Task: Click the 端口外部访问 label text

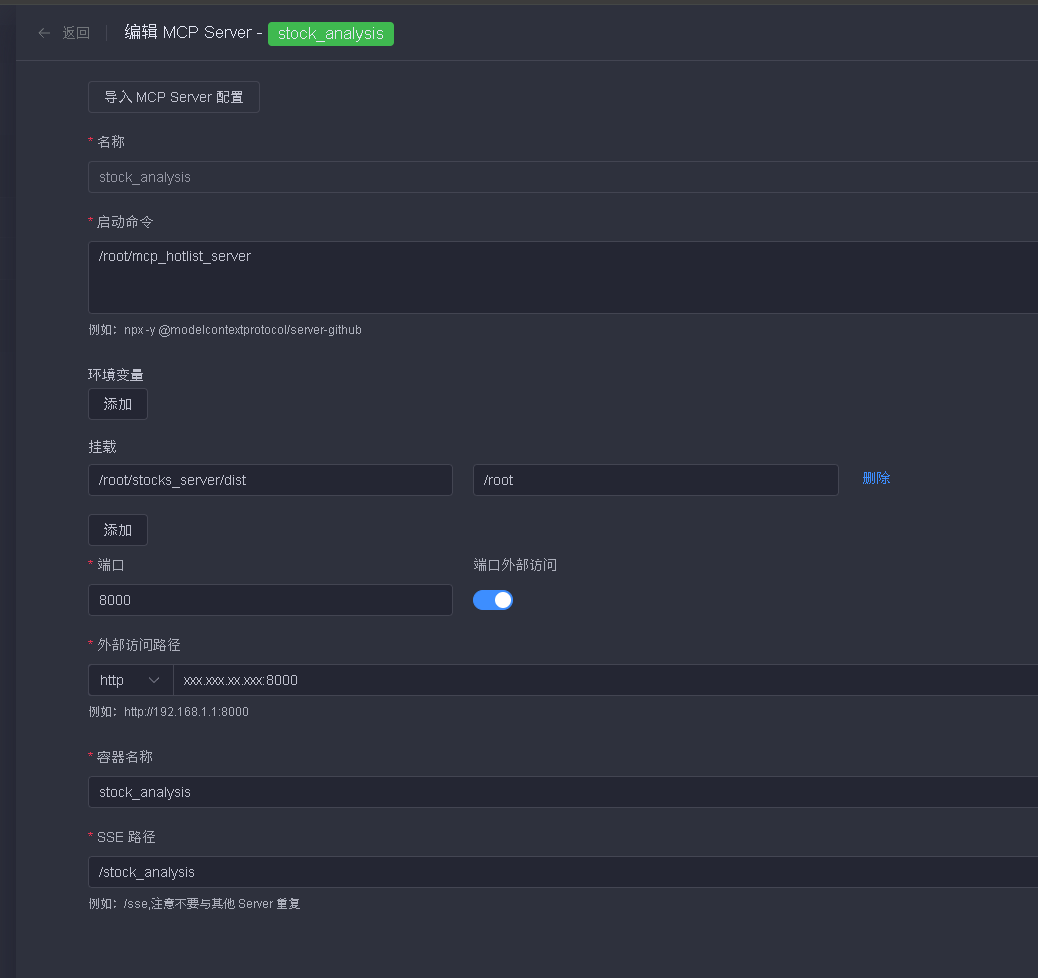Action: tap(515, 565)
